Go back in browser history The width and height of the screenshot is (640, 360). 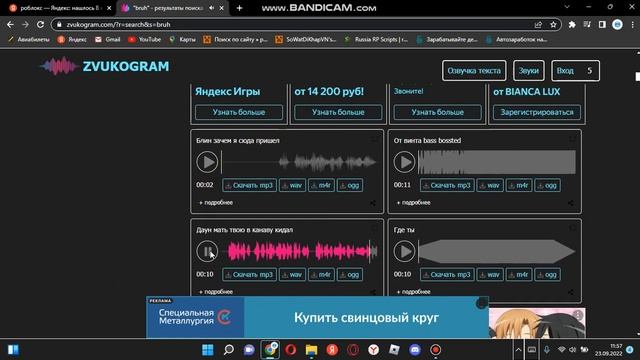pos(10,24)
